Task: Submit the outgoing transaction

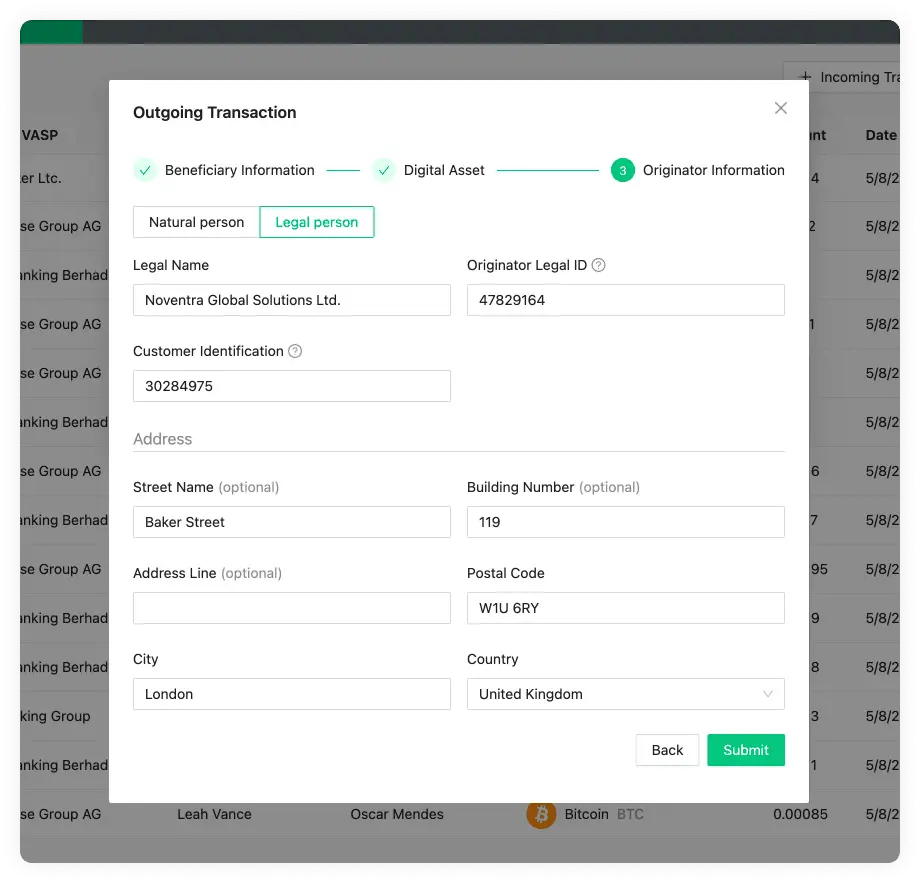Action: pyautogui.click(x=745, y=750)
